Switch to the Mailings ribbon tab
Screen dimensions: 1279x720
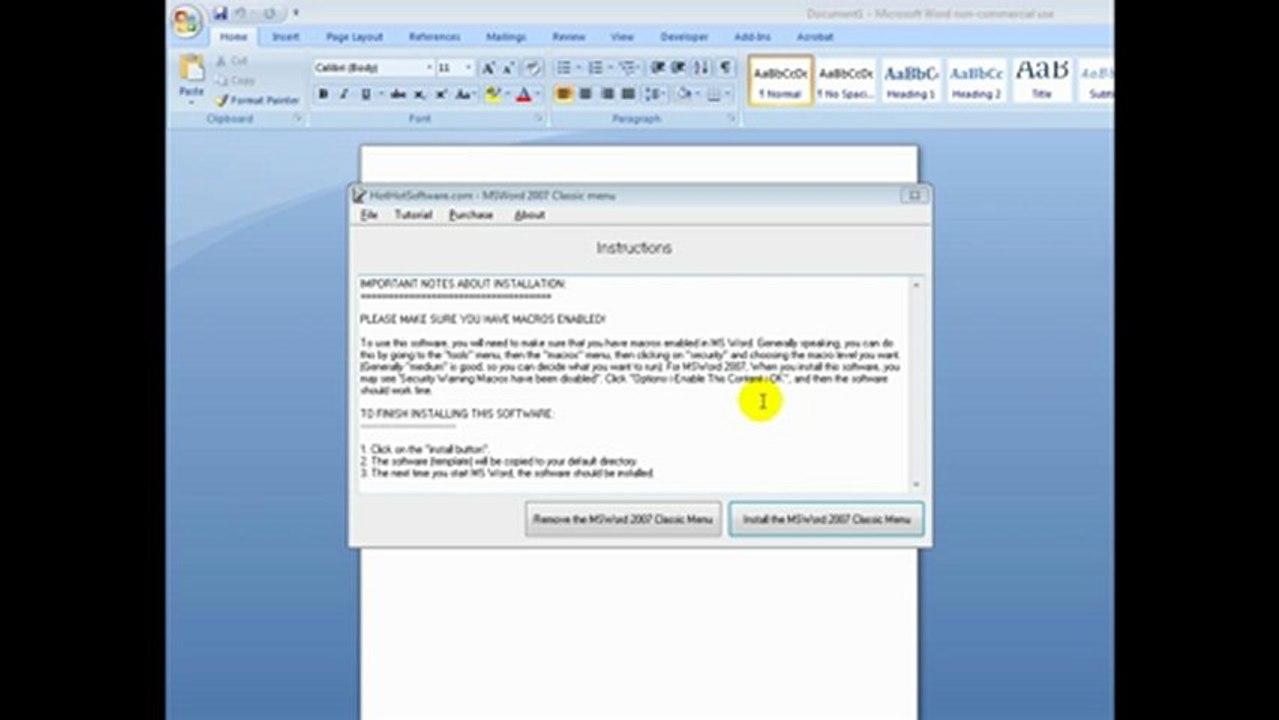(506, 37)
